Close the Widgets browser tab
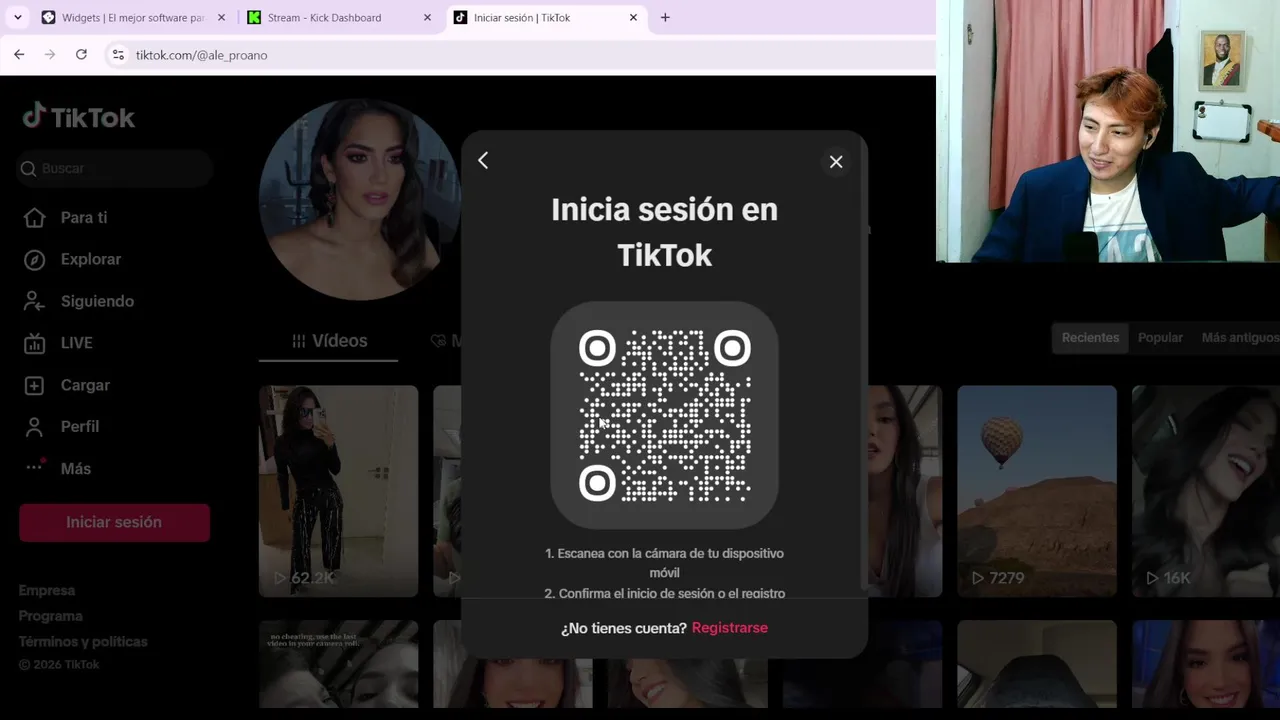 tap(221, 17)
